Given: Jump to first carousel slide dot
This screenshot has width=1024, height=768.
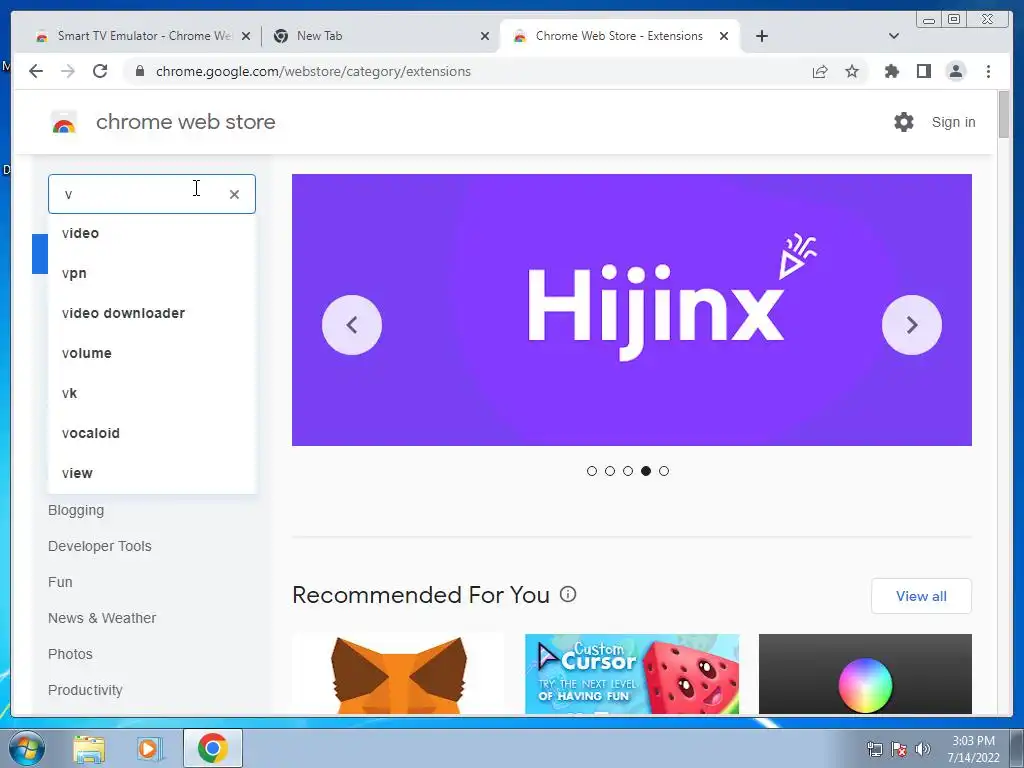Looking at the screenshot, I should [592, 471].
